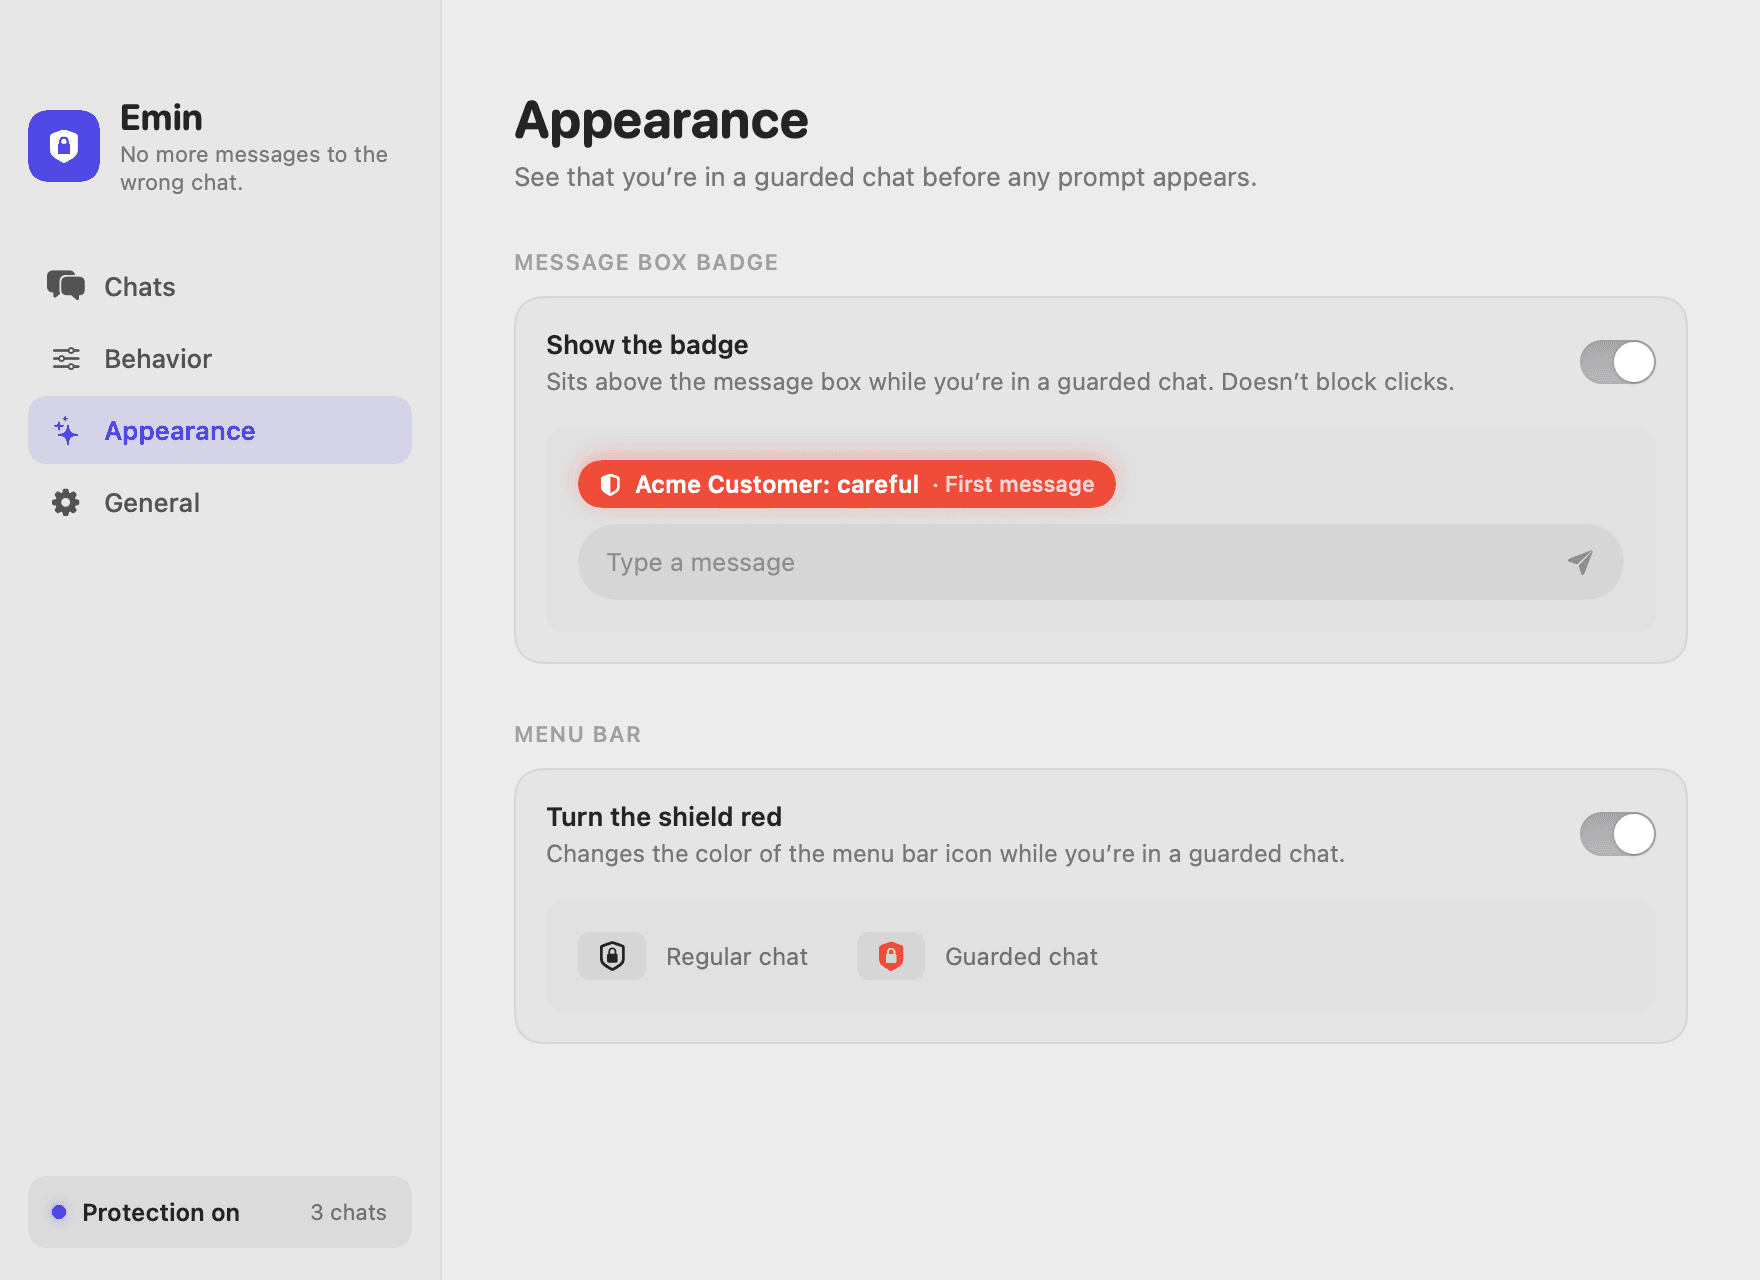Select the Appearance section
Viewport: 1760px width, 1280px height.
[220, 430]
